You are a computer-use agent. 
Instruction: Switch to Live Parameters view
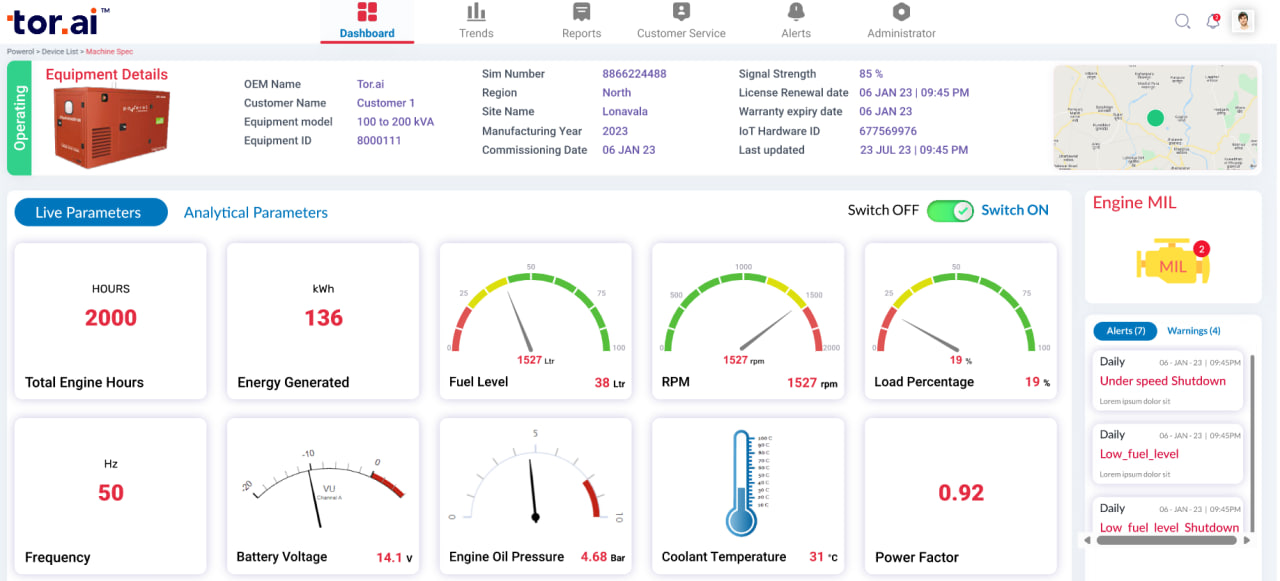click(90, 212)
